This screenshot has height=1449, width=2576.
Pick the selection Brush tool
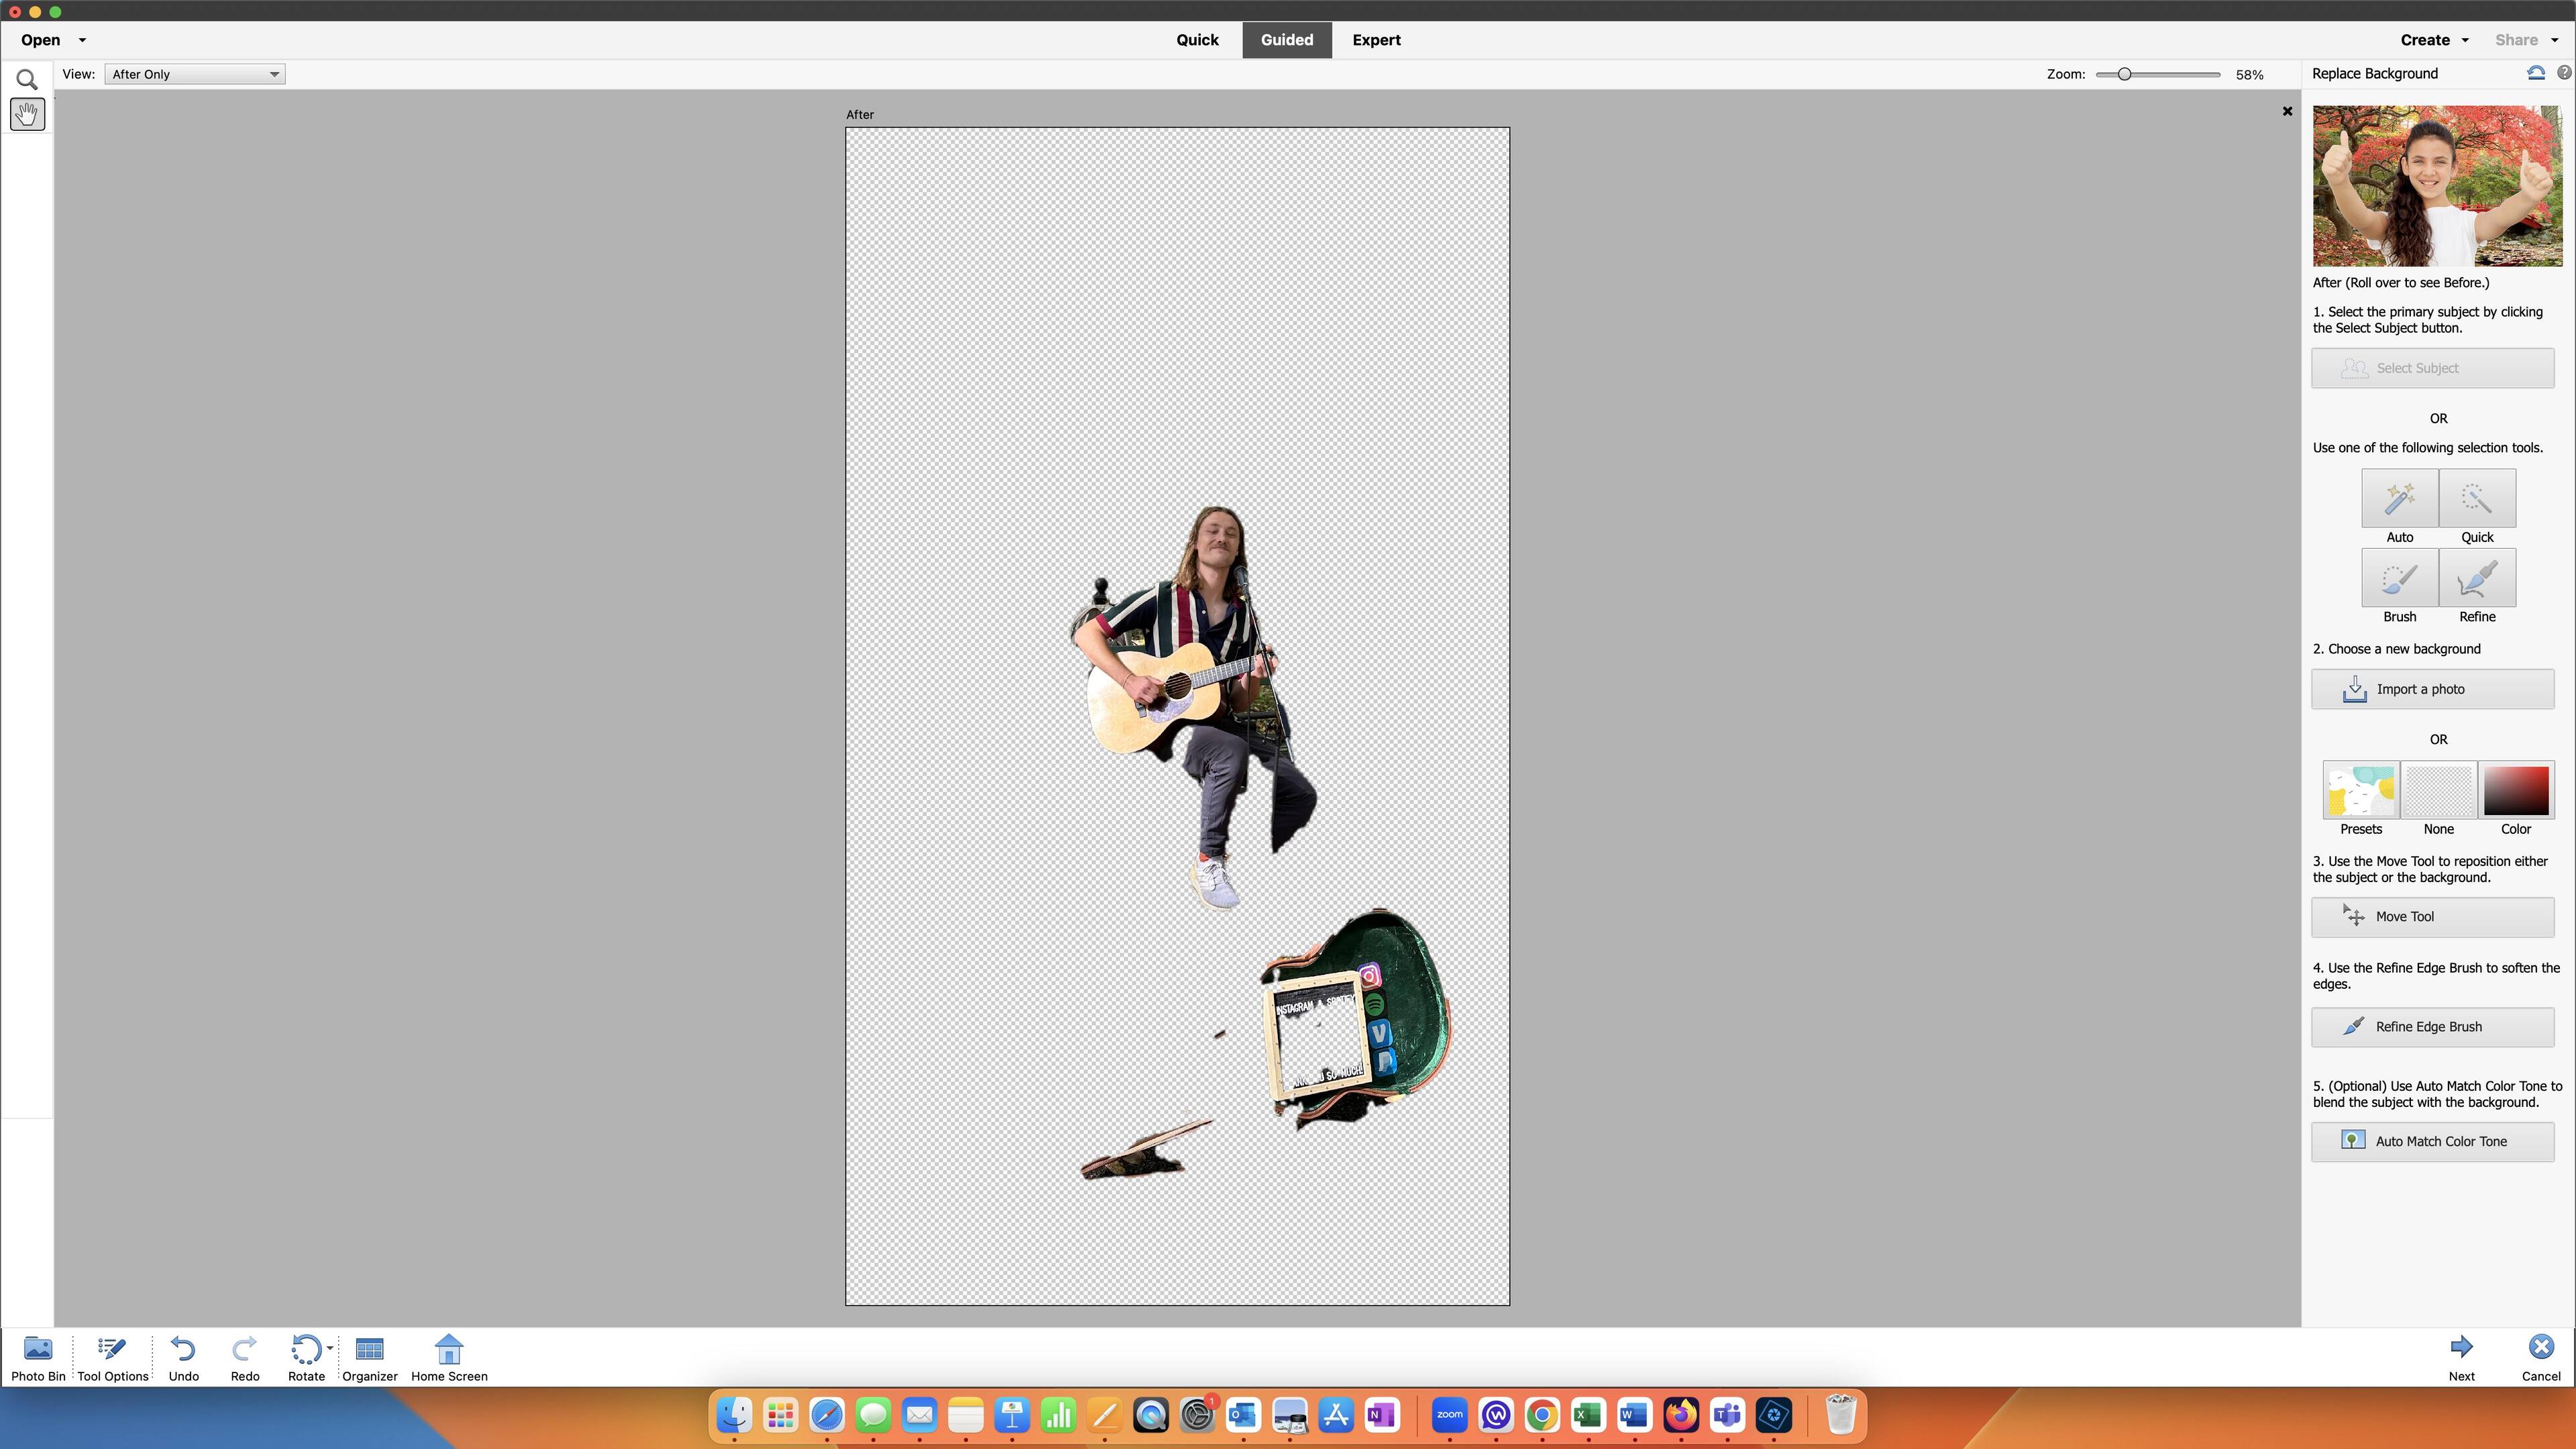[x=2399, y=578]
